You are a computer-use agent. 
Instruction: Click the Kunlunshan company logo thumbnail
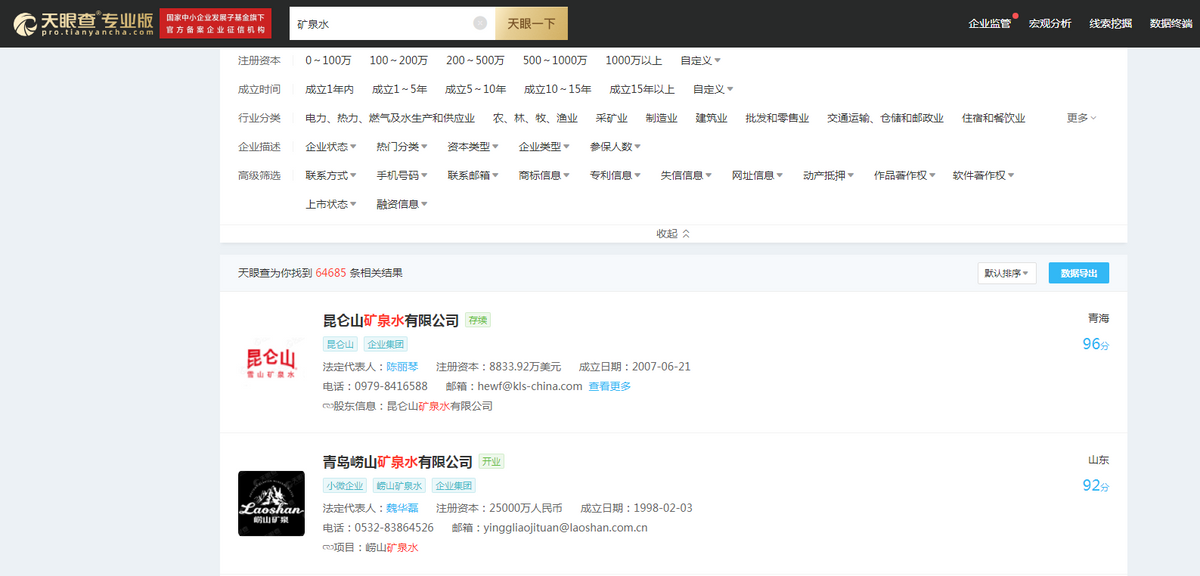click(270, 361)
